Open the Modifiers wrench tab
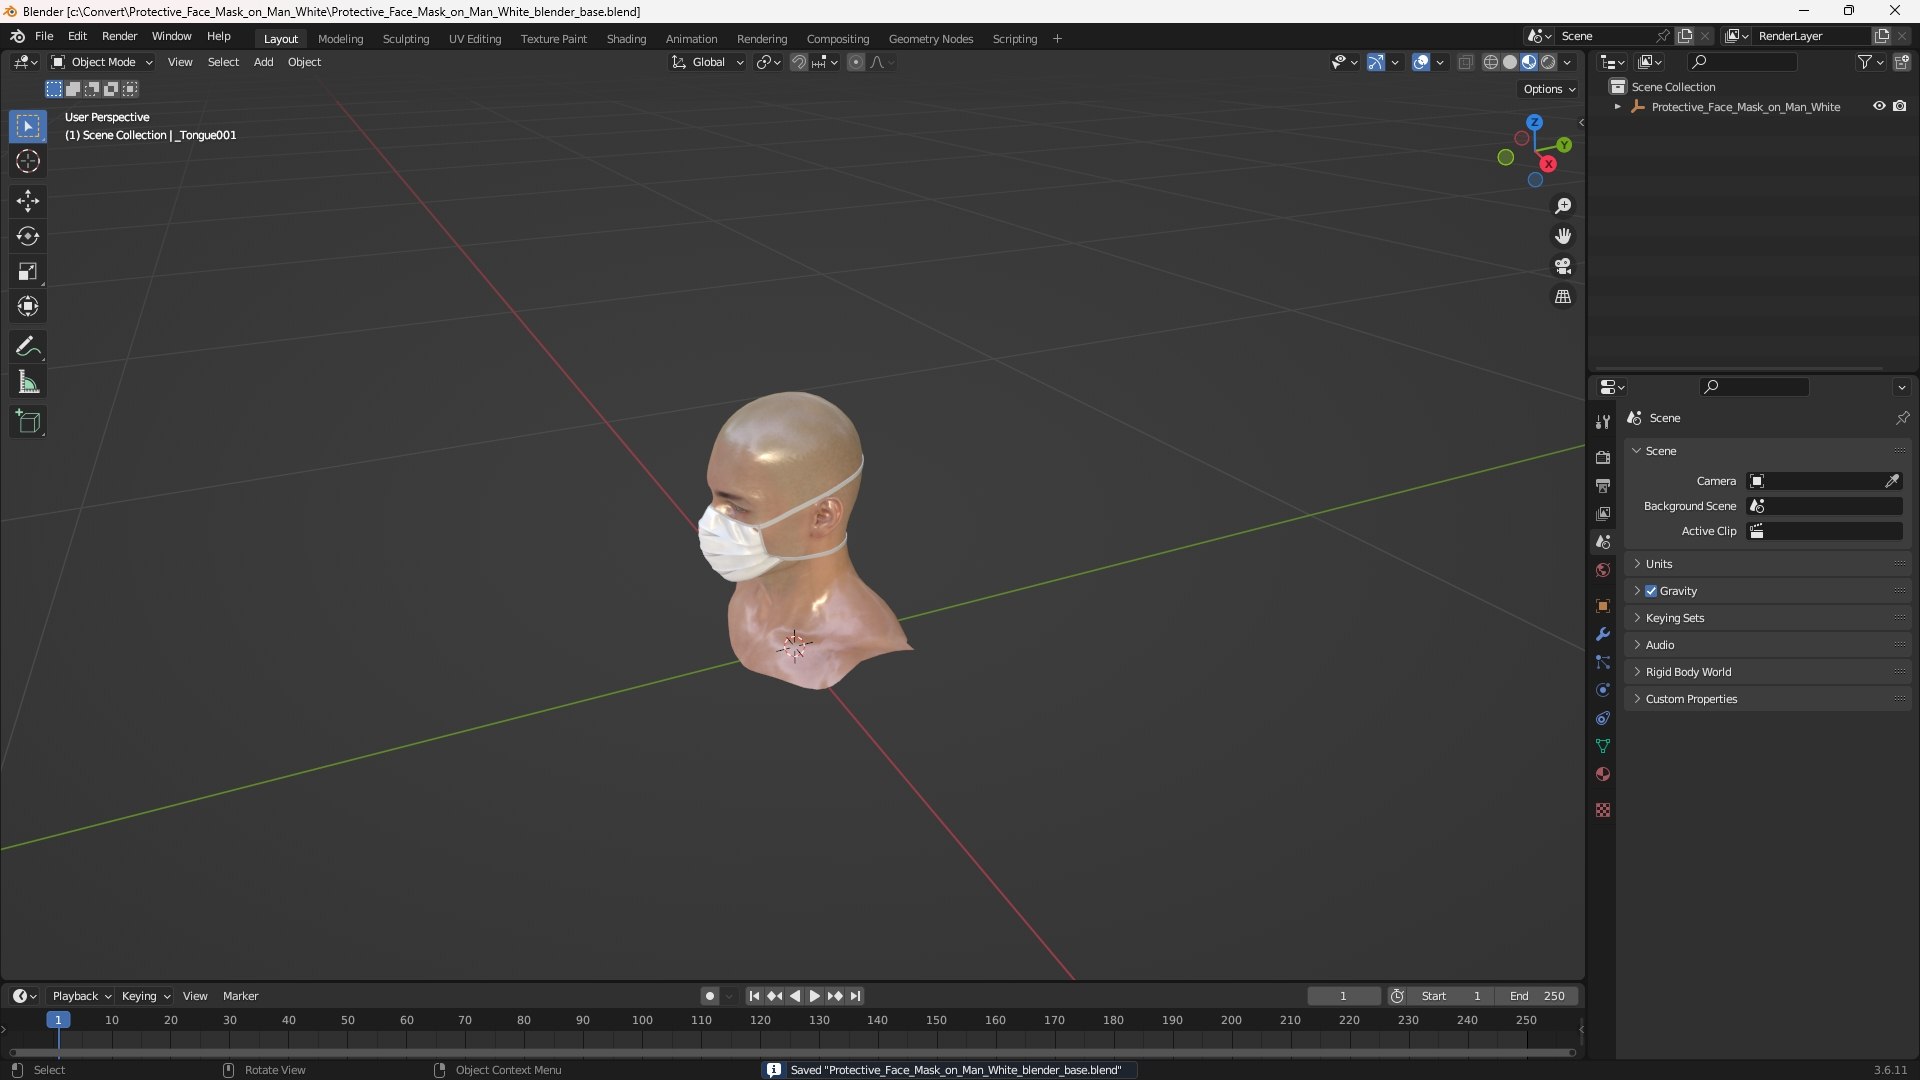Screen dimensions: 1920x1080 (x=1603, y=634)
